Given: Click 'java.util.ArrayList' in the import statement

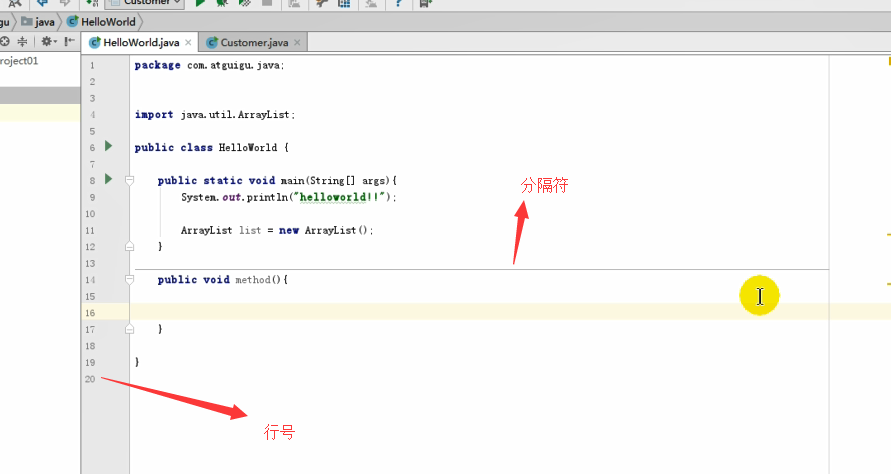Looking at the screenshot, I should coord(235,115).
